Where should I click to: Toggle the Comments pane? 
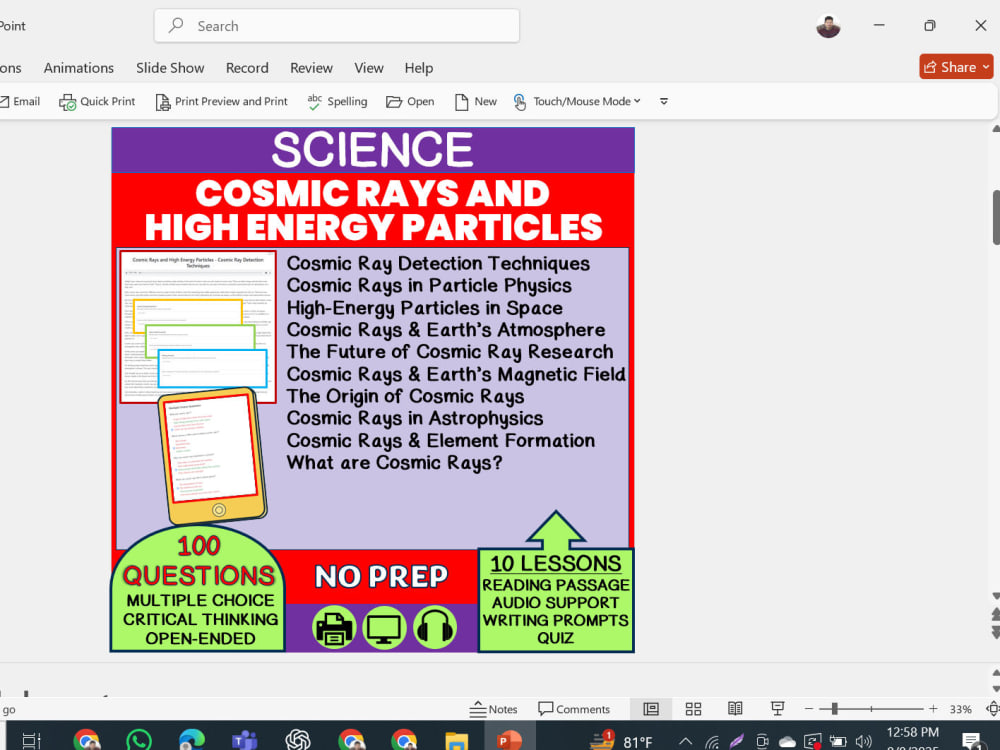(x=574, y=709)
